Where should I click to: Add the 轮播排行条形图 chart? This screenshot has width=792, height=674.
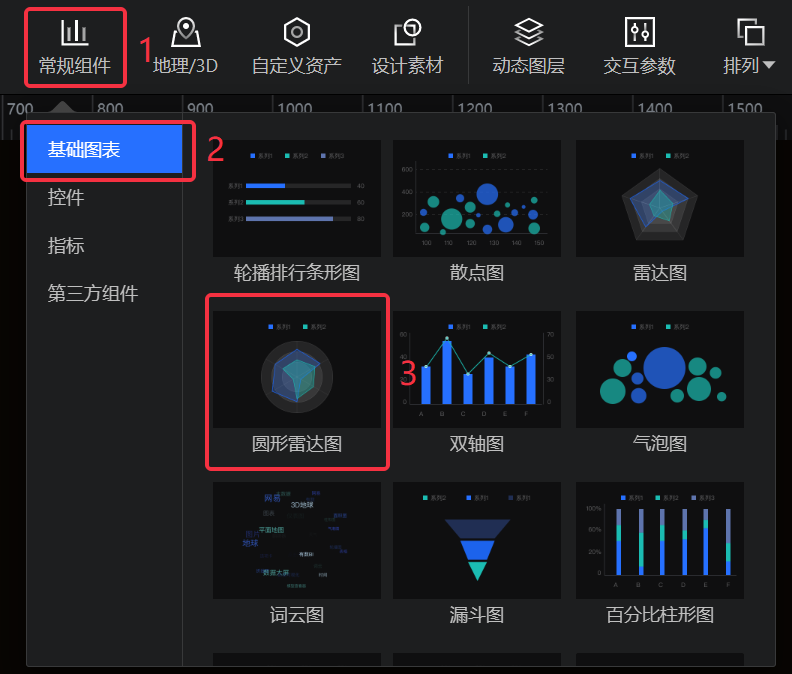pyautogui.click(x=297, y=198)
